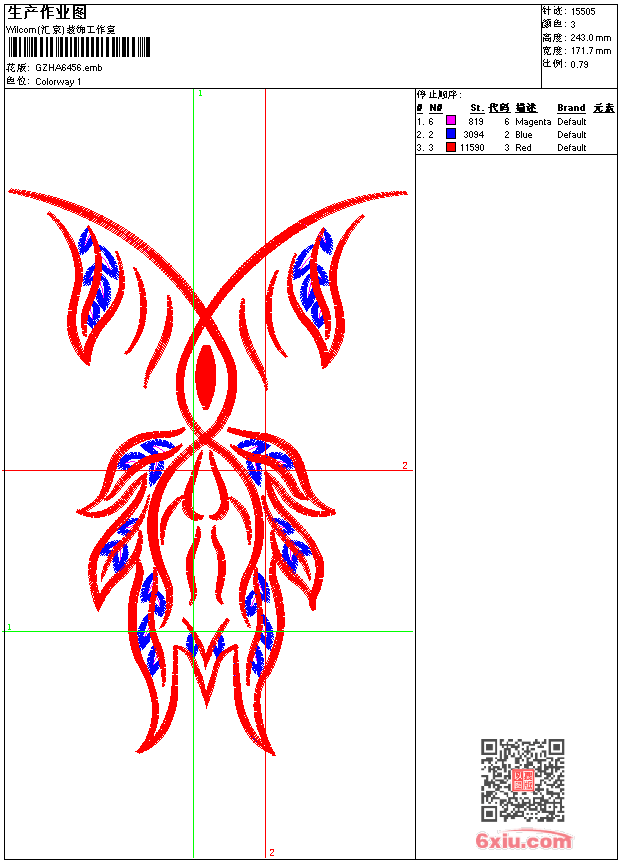Click the Red color swatch

451,147
